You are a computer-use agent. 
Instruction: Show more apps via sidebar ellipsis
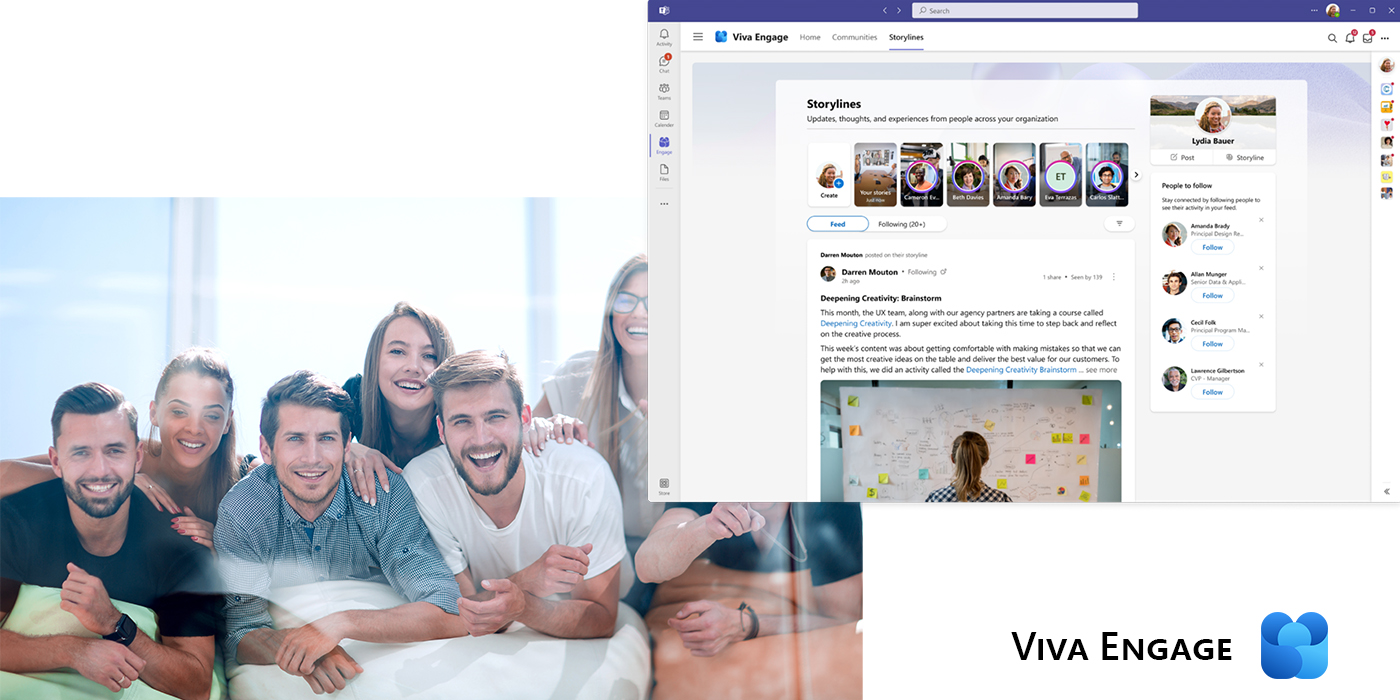[664, 204]
